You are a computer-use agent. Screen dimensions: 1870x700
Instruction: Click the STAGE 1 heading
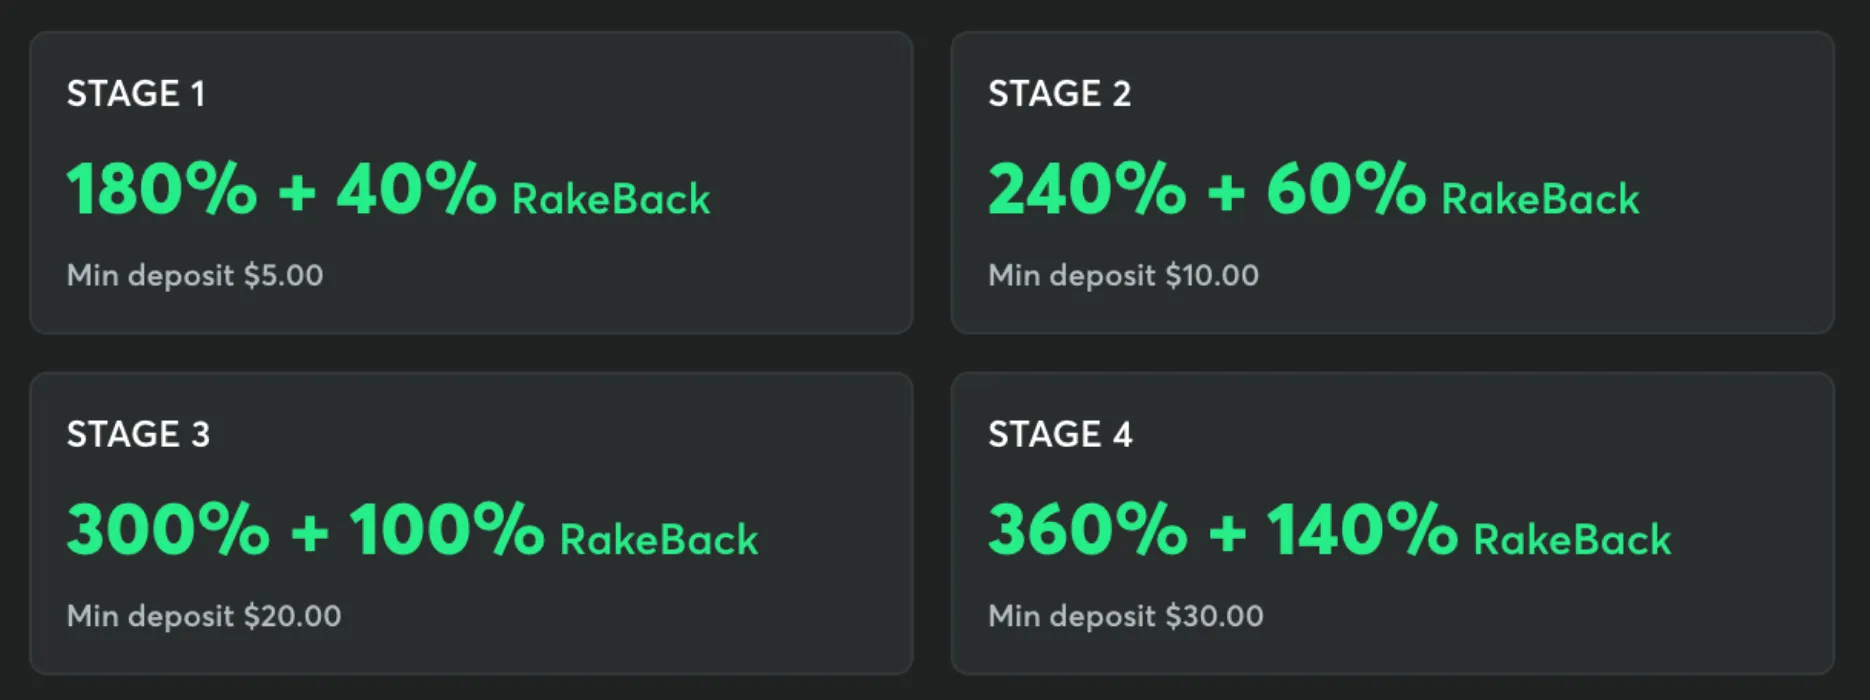click(x=136, y=94)
